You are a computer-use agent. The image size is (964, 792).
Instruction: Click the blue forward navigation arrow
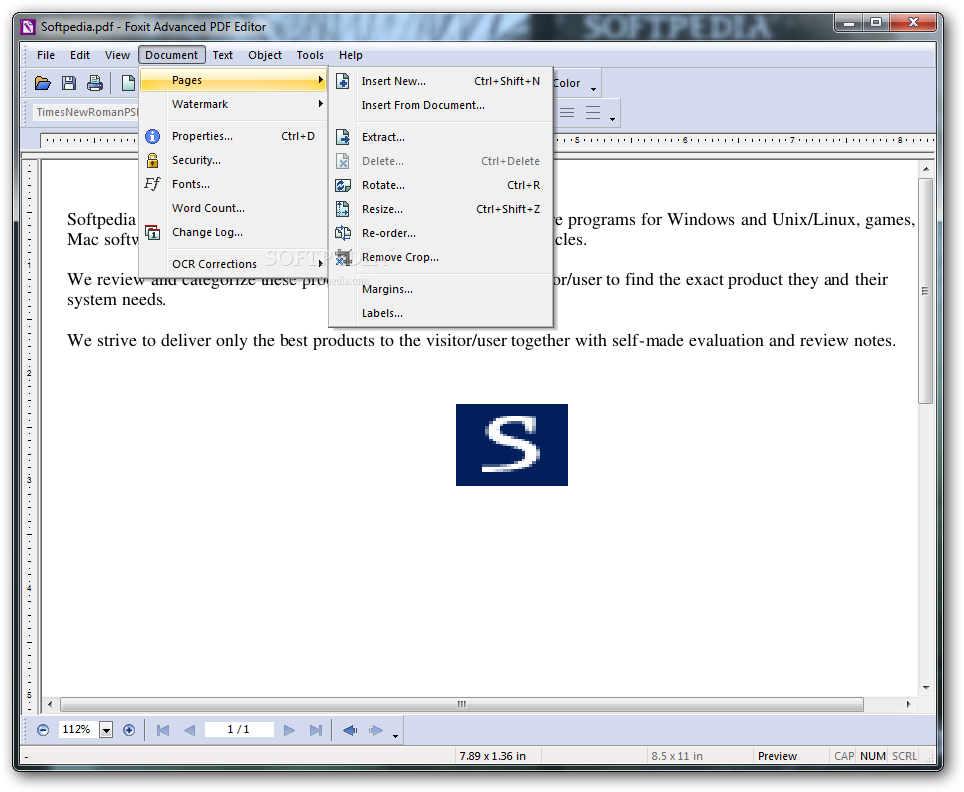[x=376, y=730]
